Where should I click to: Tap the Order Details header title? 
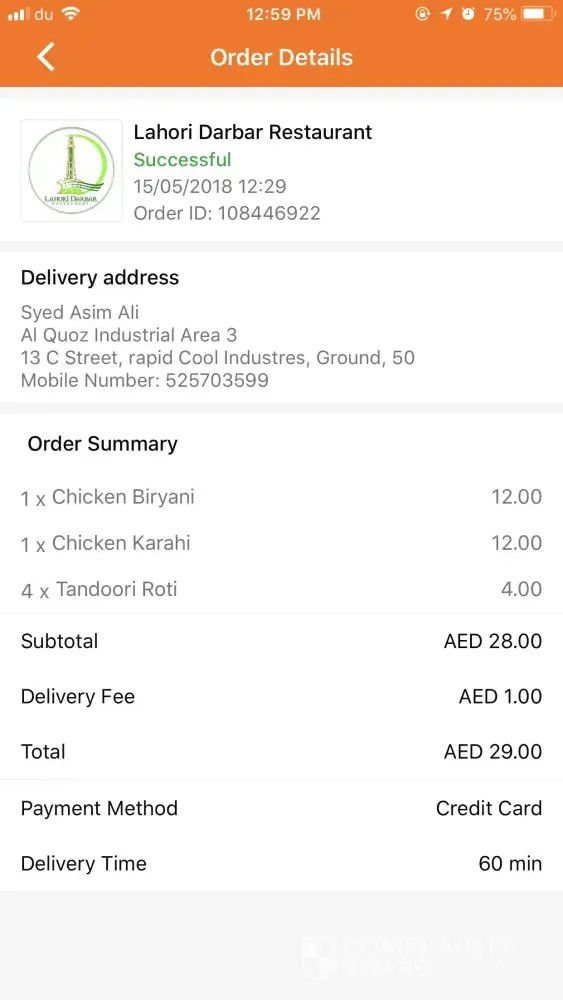click(x=281, y=57)
